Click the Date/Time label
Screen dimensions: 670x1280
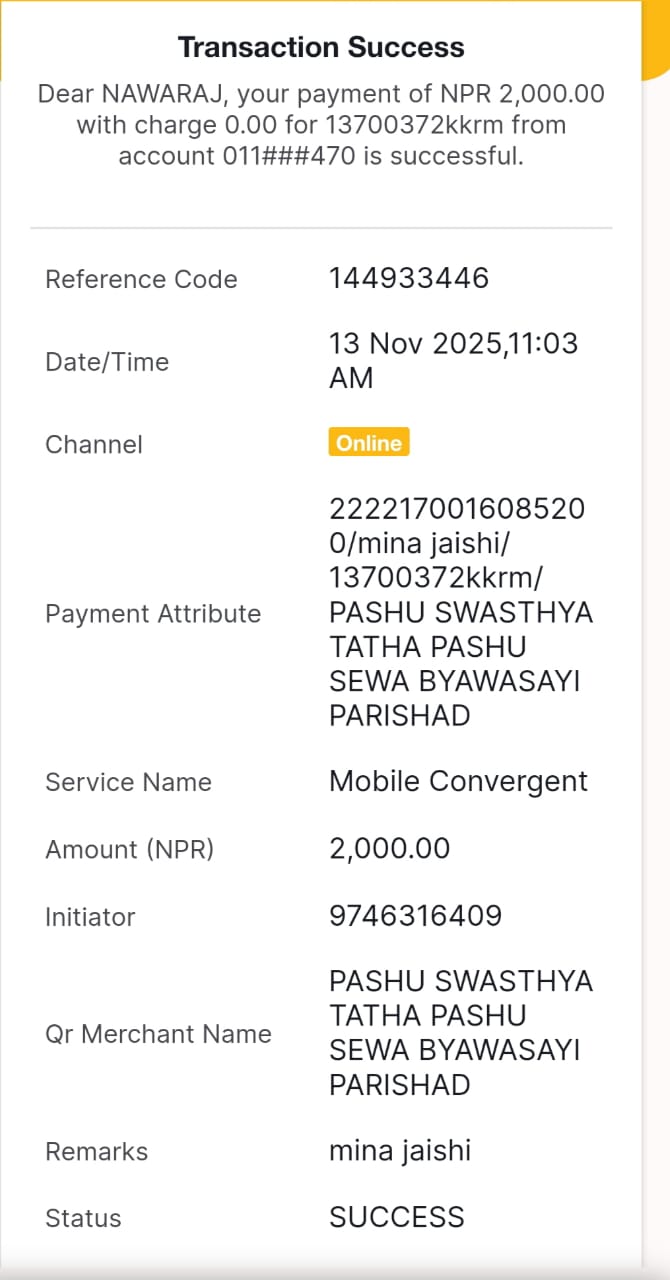click(x=107, y=362)
